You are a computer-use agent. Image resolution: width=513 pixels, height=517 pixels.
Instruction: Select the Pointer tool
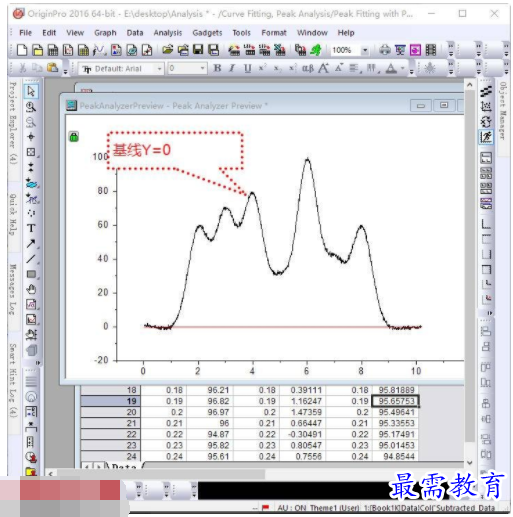tap(31, 91)
